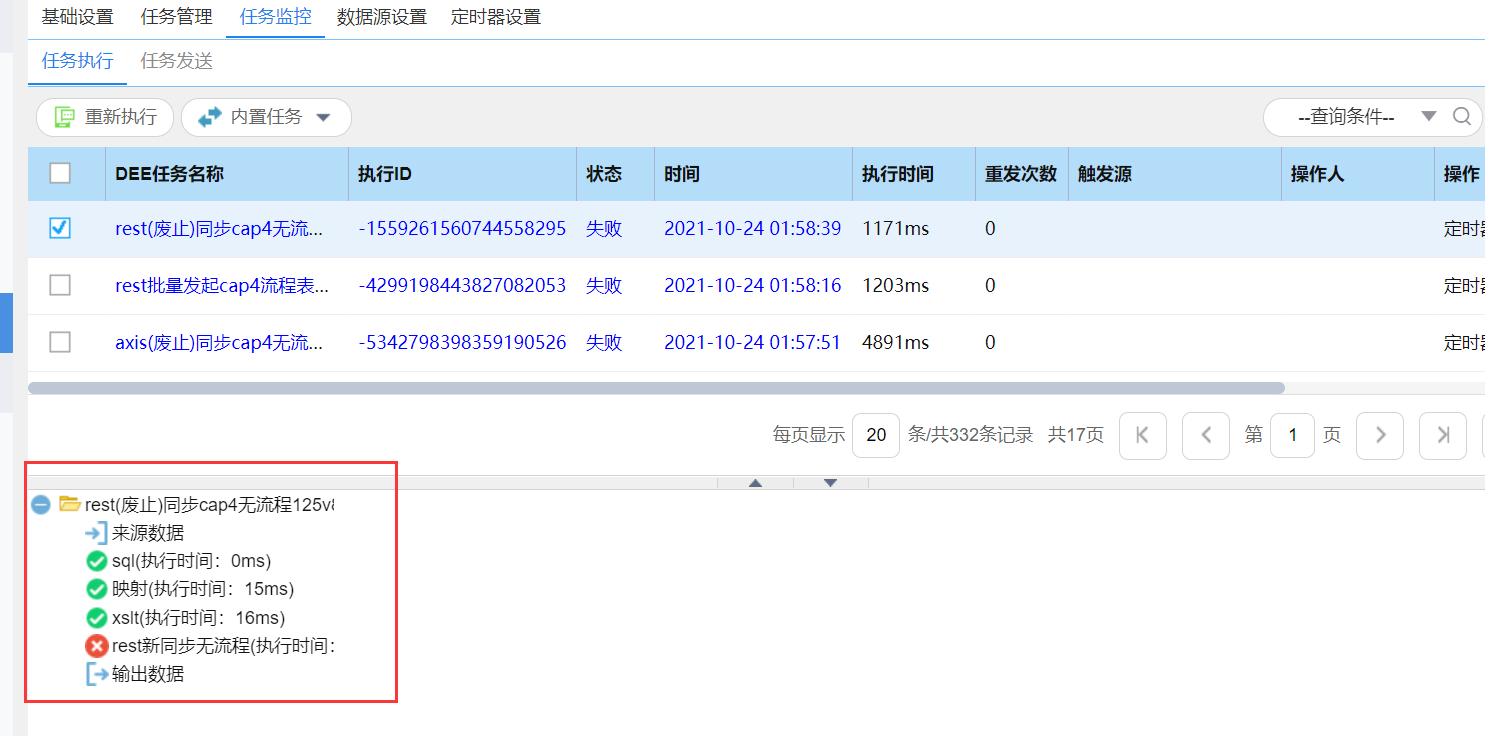Uncheck the rest(废止)同步cap4无流 row checkbox
Image resolution: width=1485 pixels, height=736 pixels.
[x=60, y=229]
